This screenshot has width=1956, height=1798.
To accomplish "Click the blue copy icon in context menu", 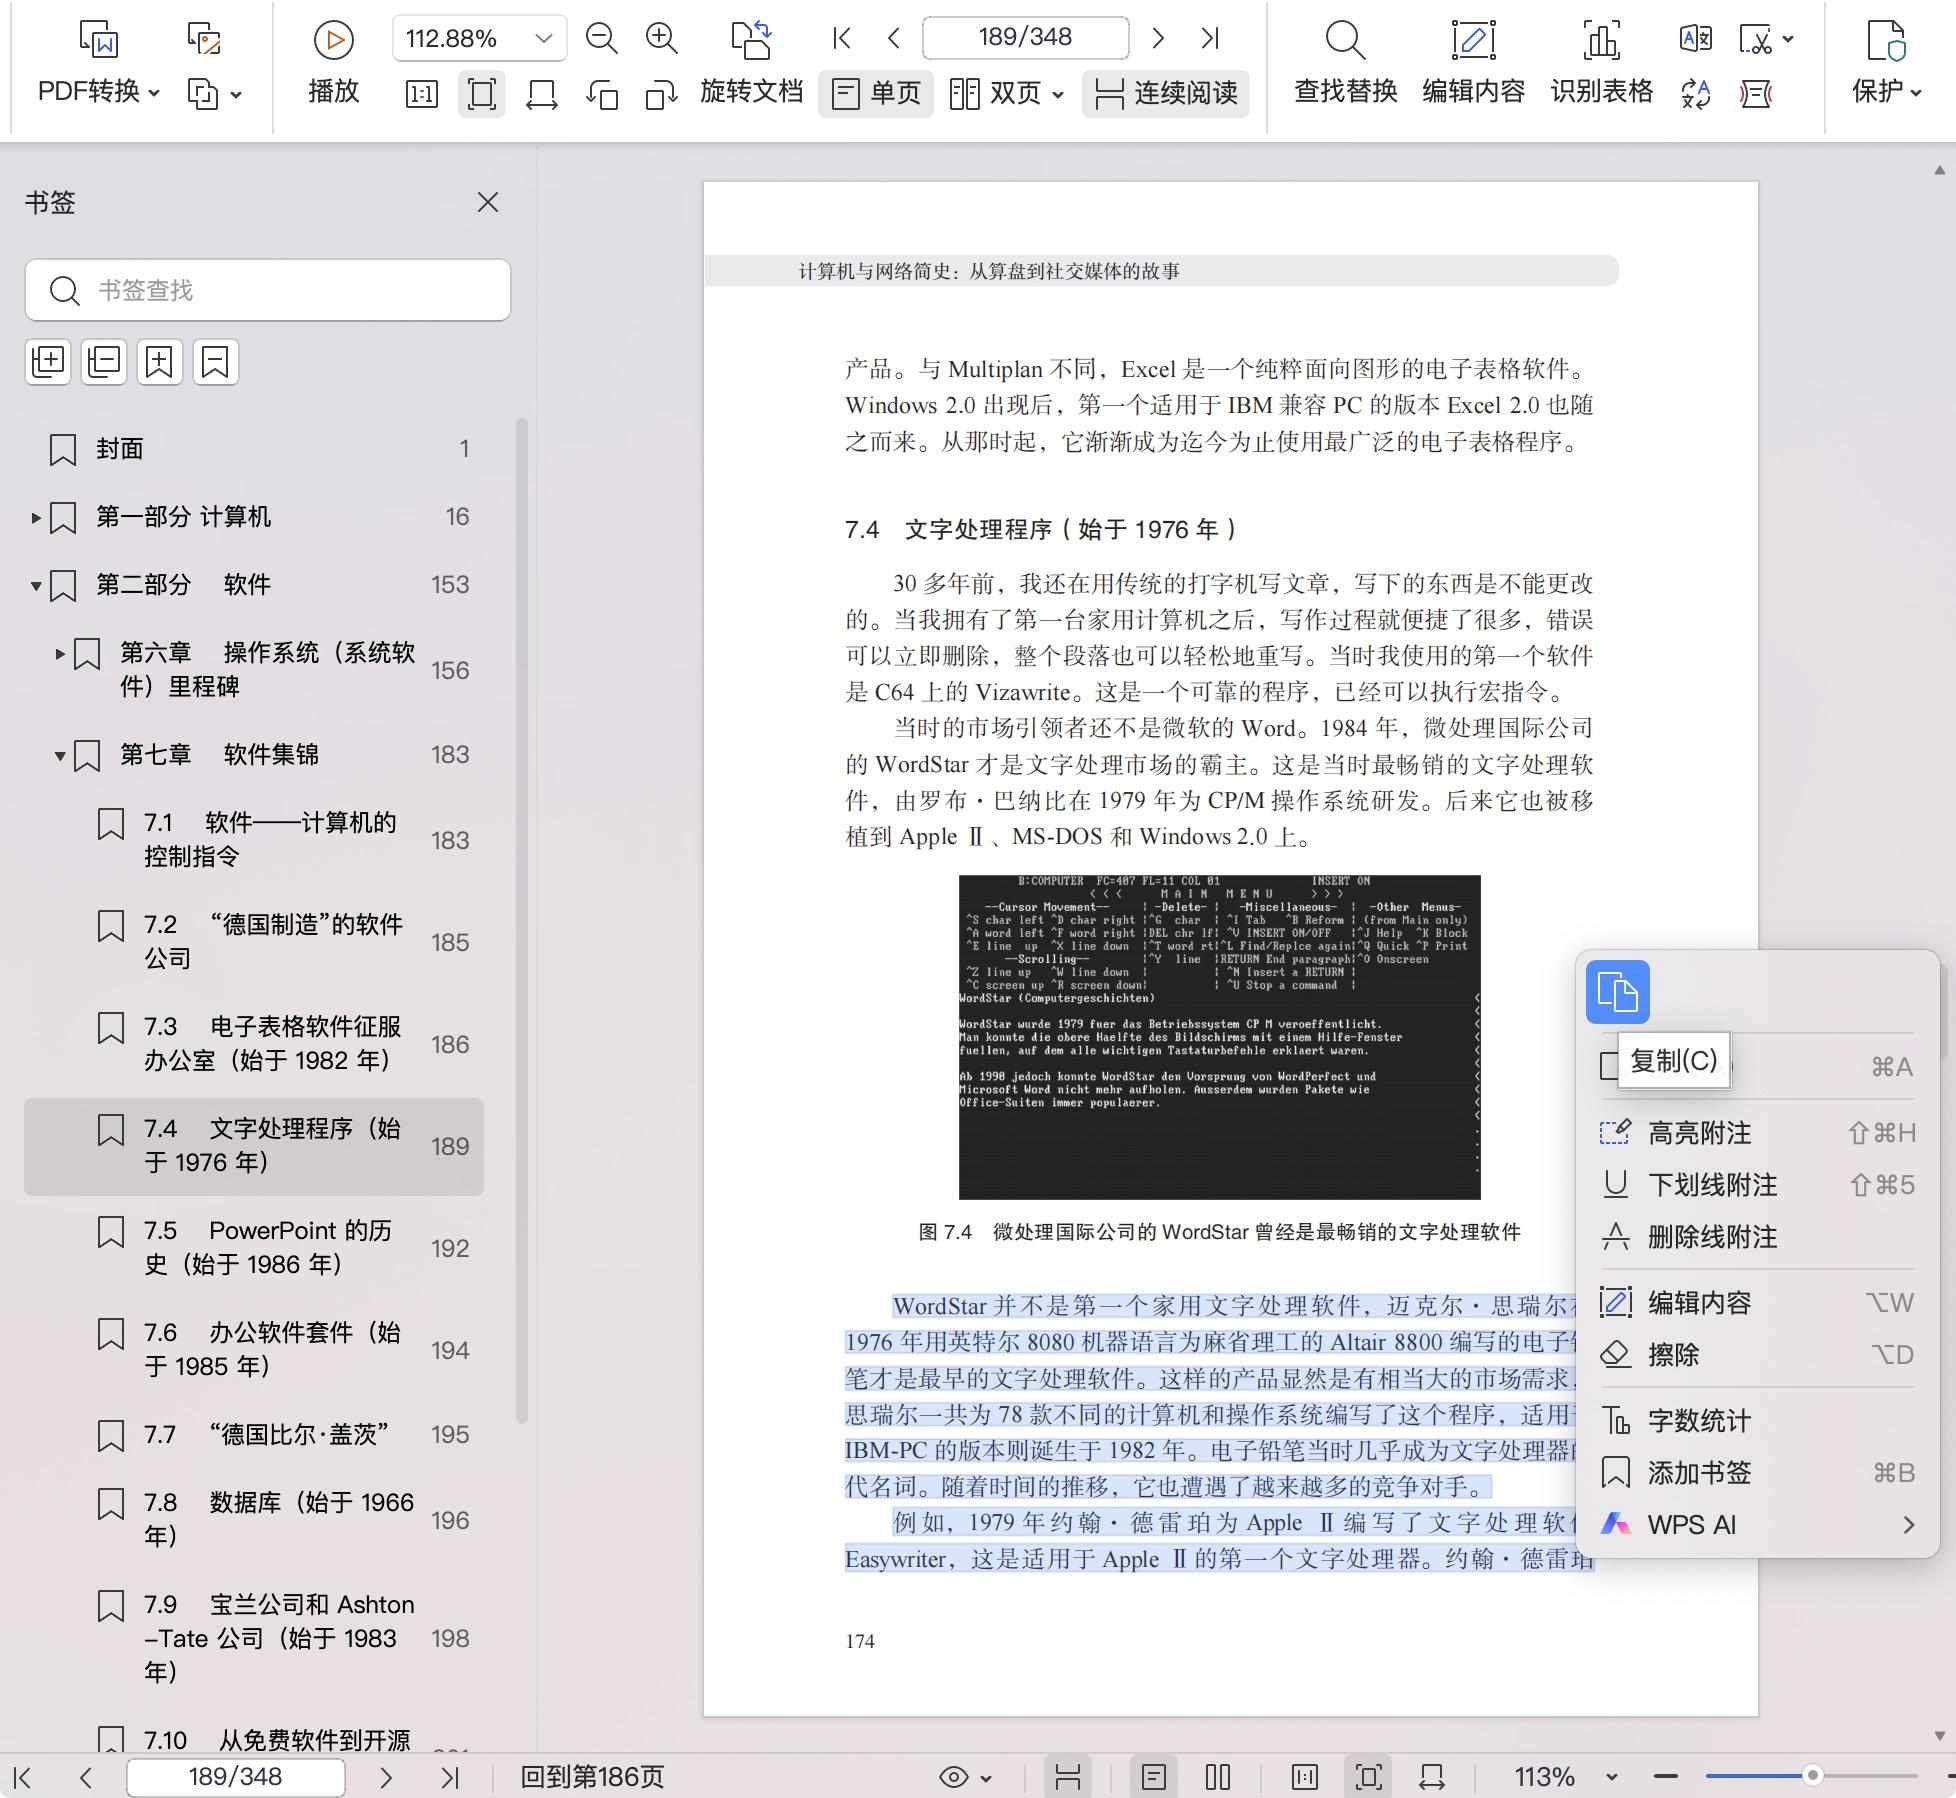I will (x=1617, y=992).
